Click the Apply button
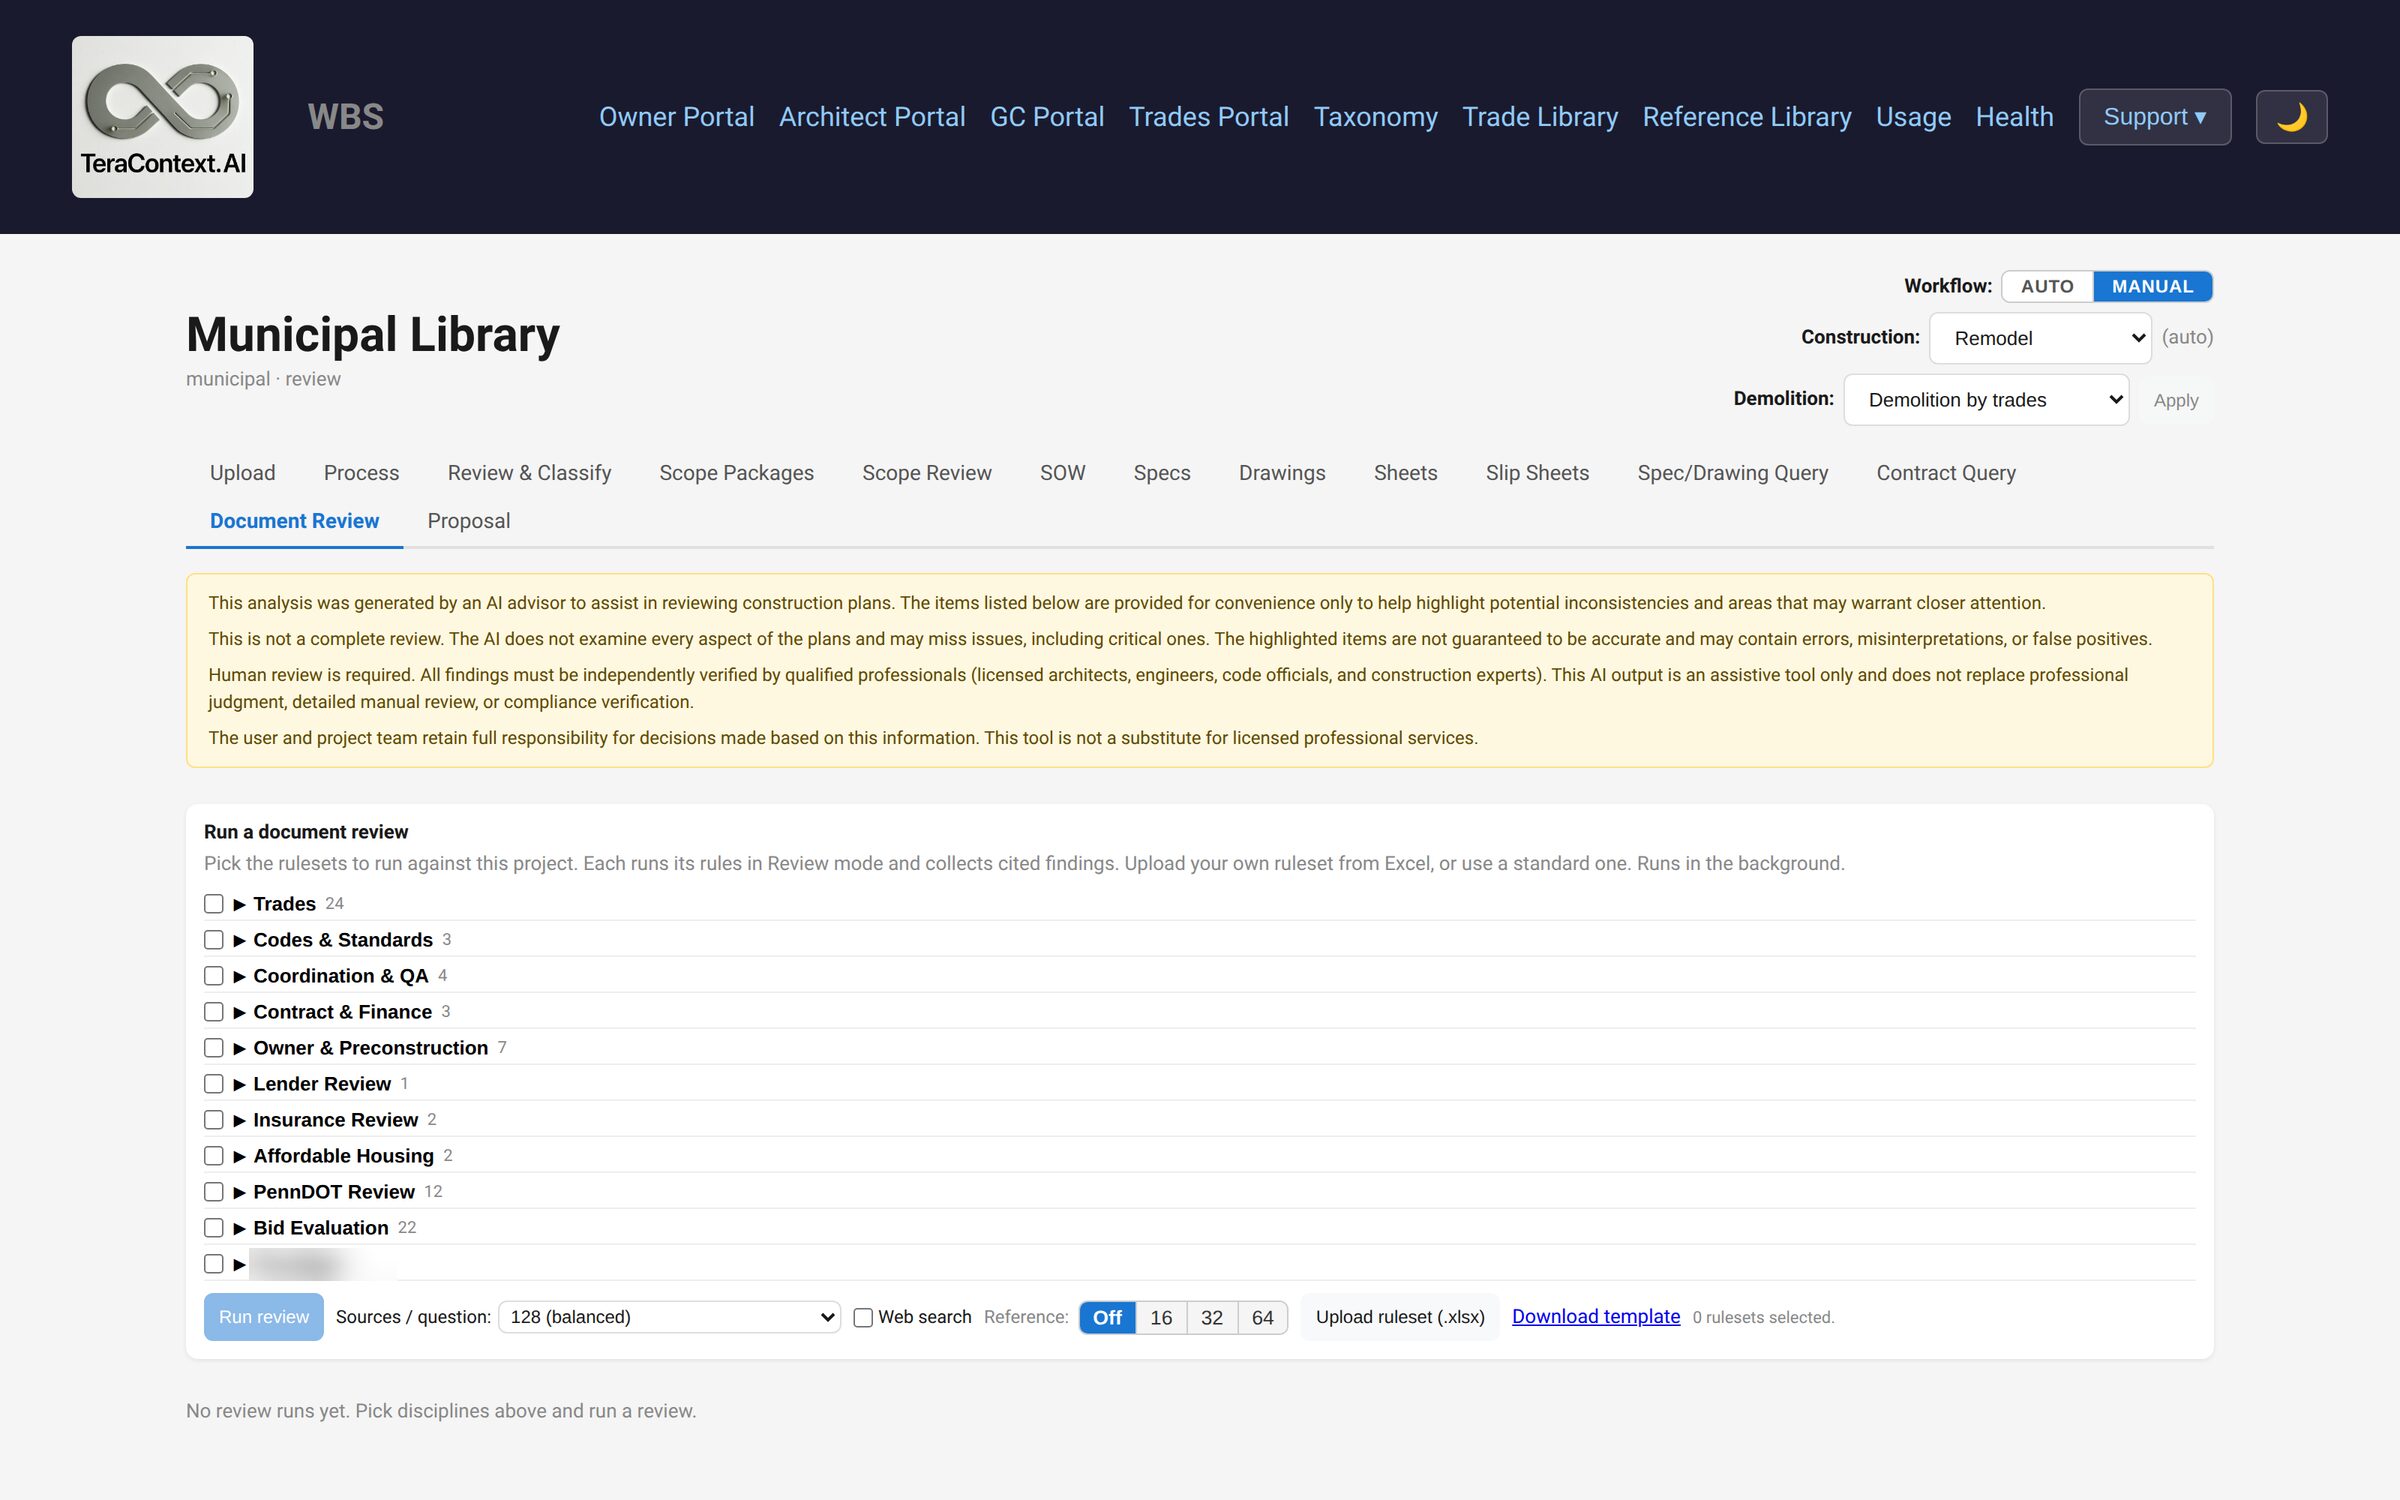 [x=2175, y=400]
